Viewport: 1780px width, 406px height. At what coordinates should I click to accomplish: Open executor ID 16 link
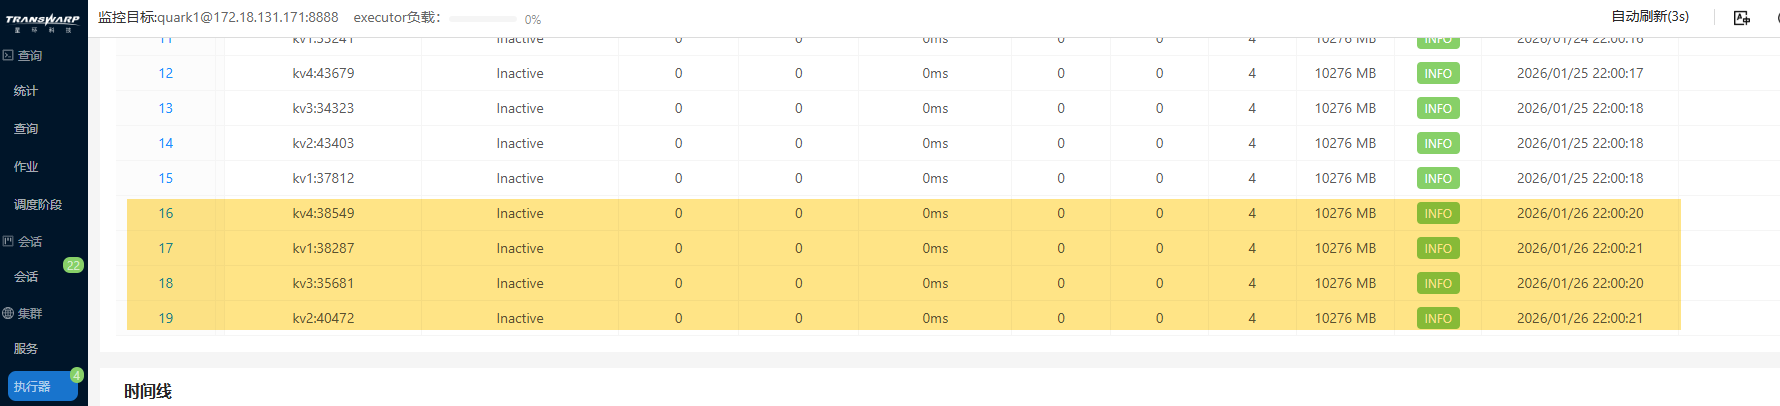click(166, 213)
